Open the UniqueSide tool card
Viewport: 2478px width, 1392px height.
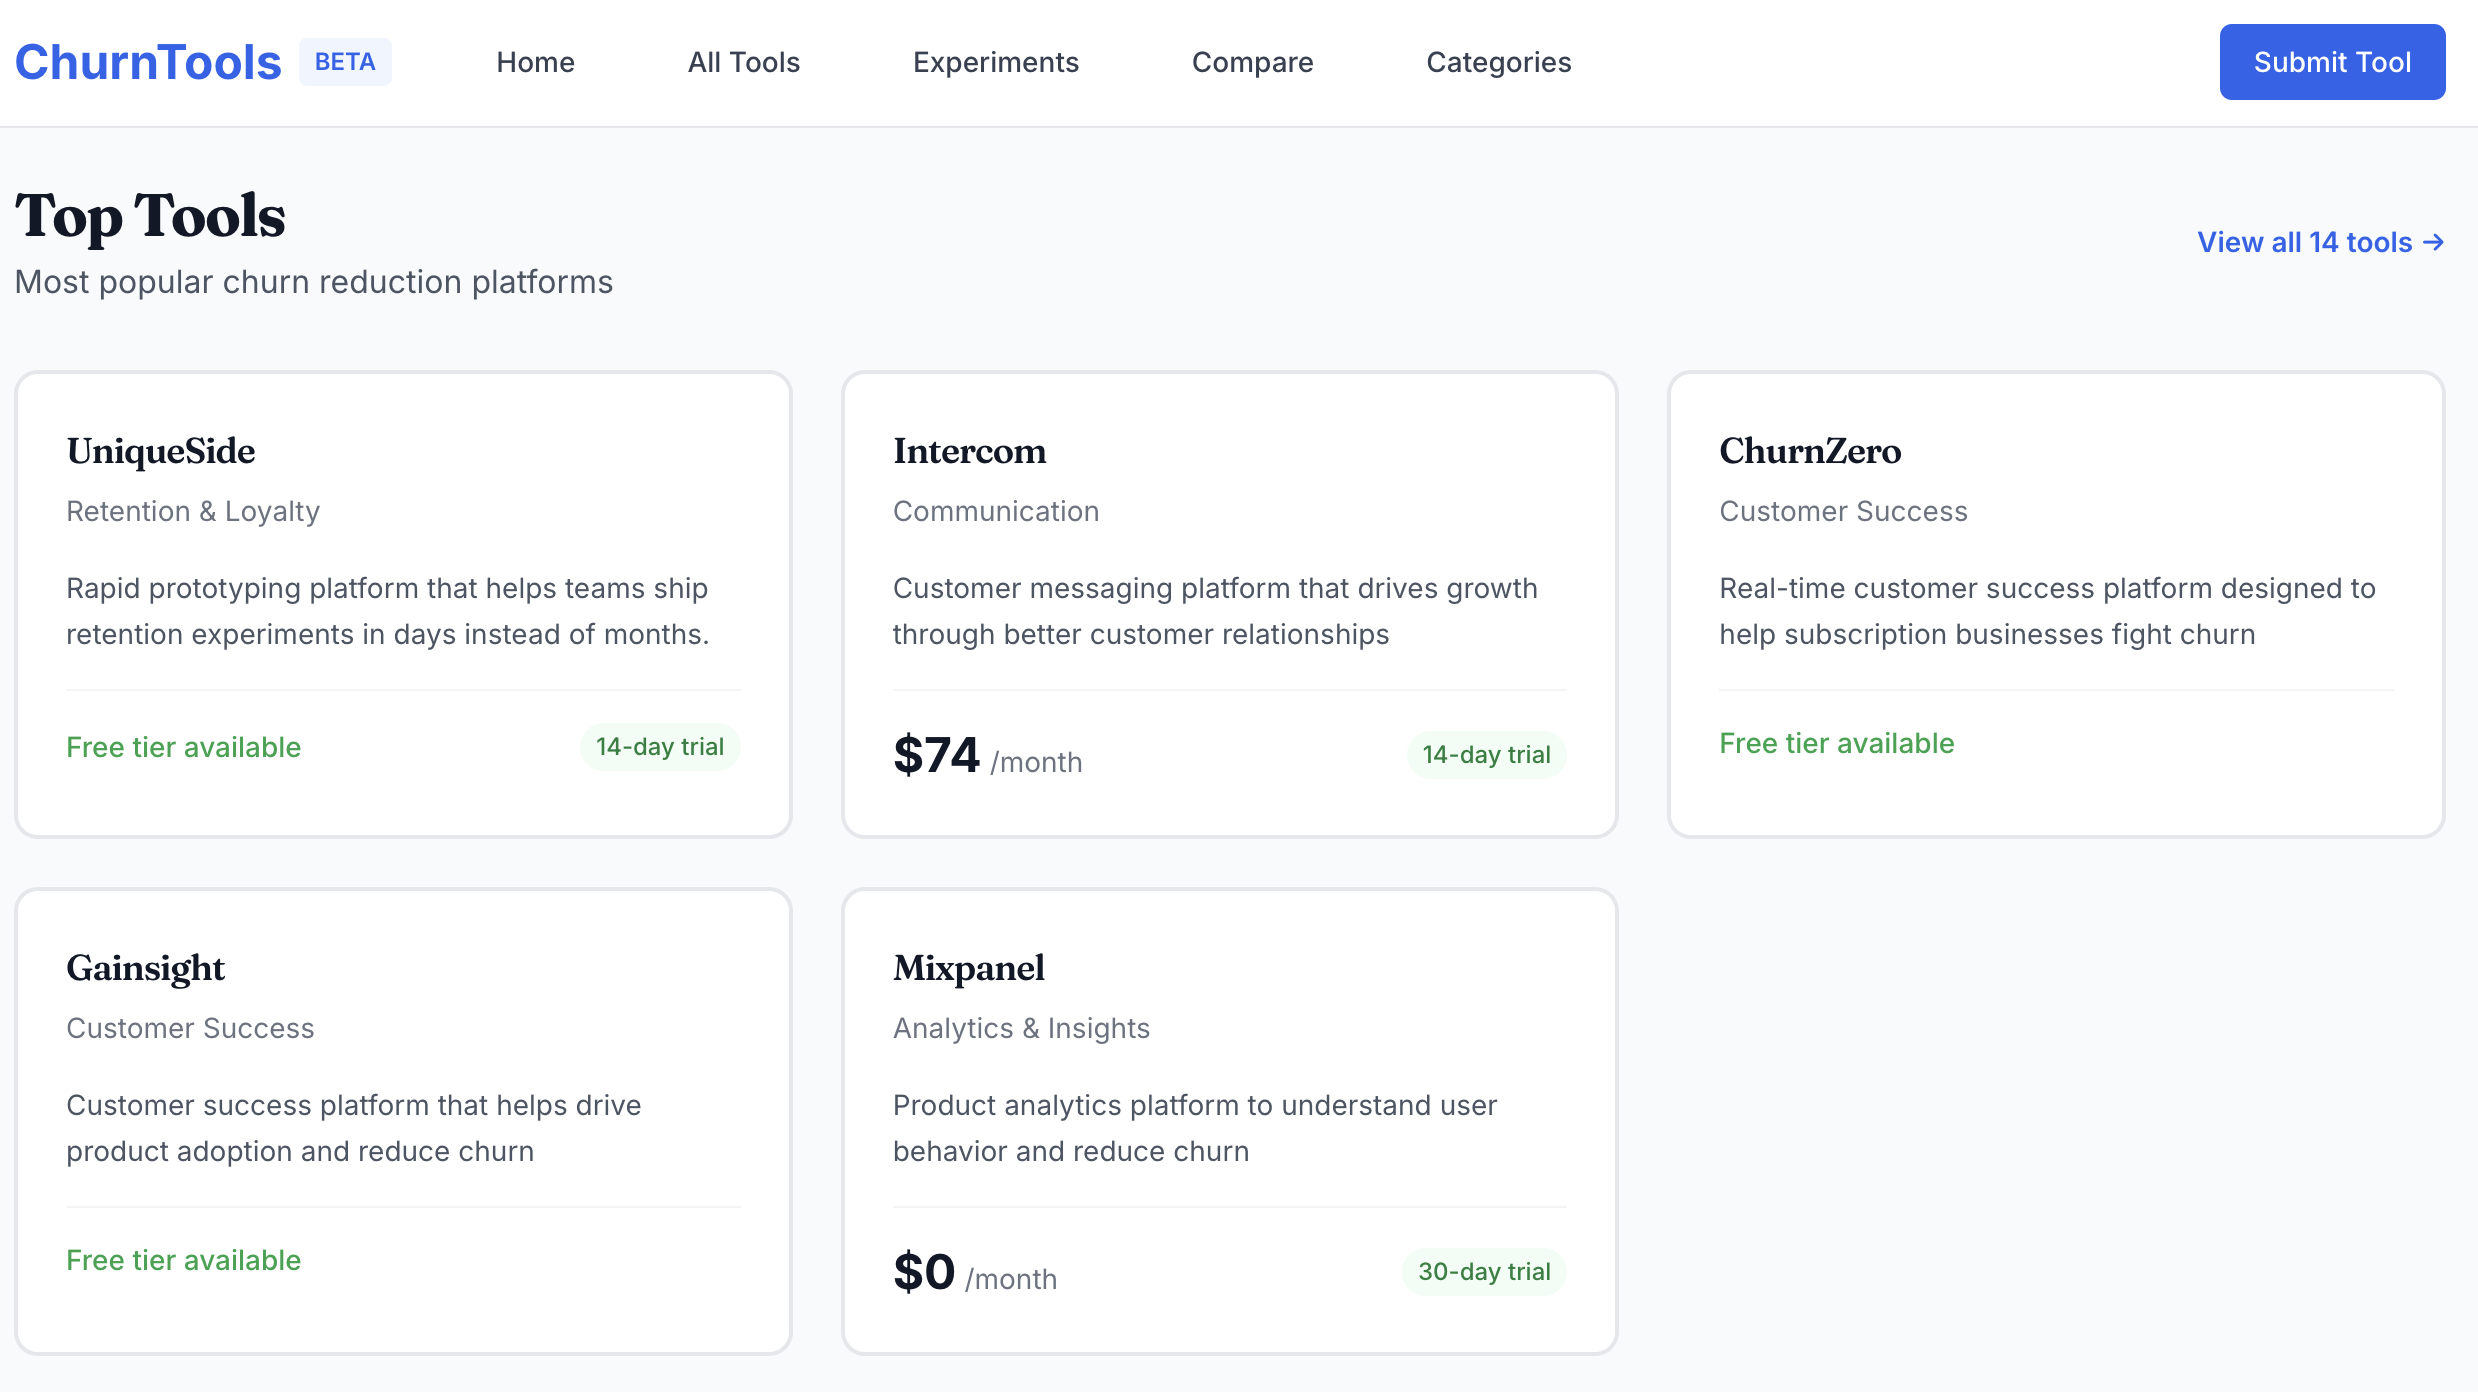403,605
